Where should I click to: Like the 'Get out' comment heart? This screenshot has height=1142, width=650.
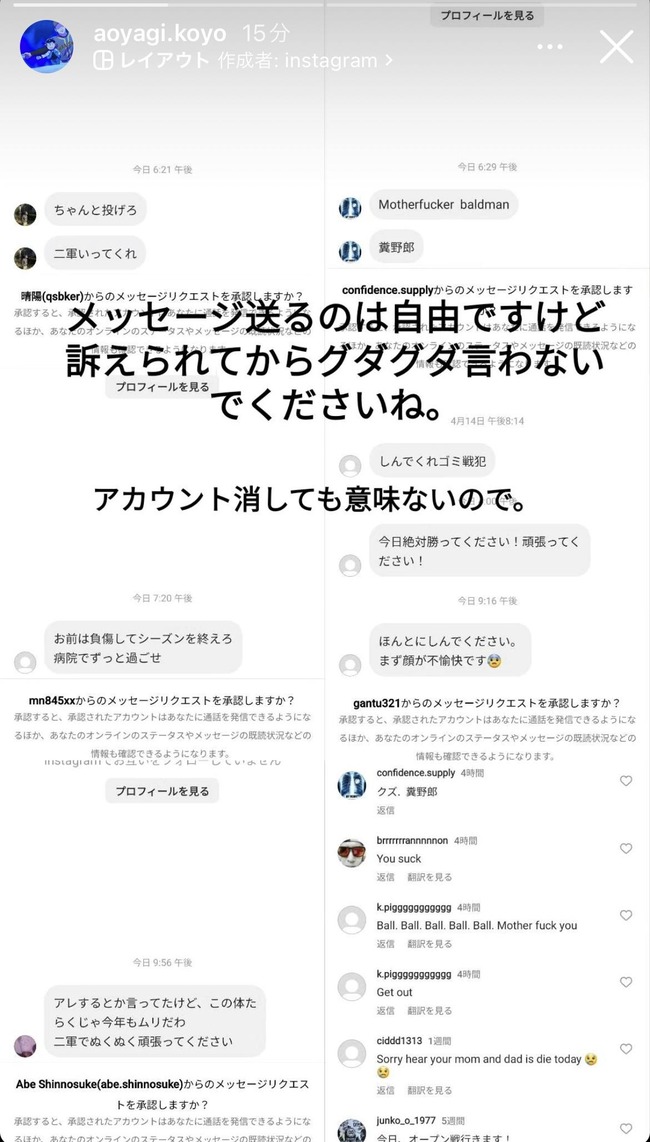click(x=625, y=982)
